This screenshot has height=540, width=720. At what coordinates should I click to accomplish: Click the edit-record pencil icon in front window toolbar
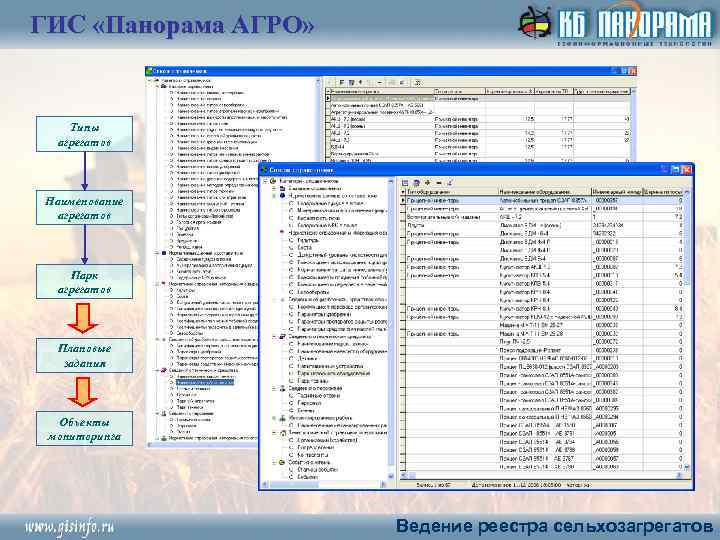tap(450, 183)
